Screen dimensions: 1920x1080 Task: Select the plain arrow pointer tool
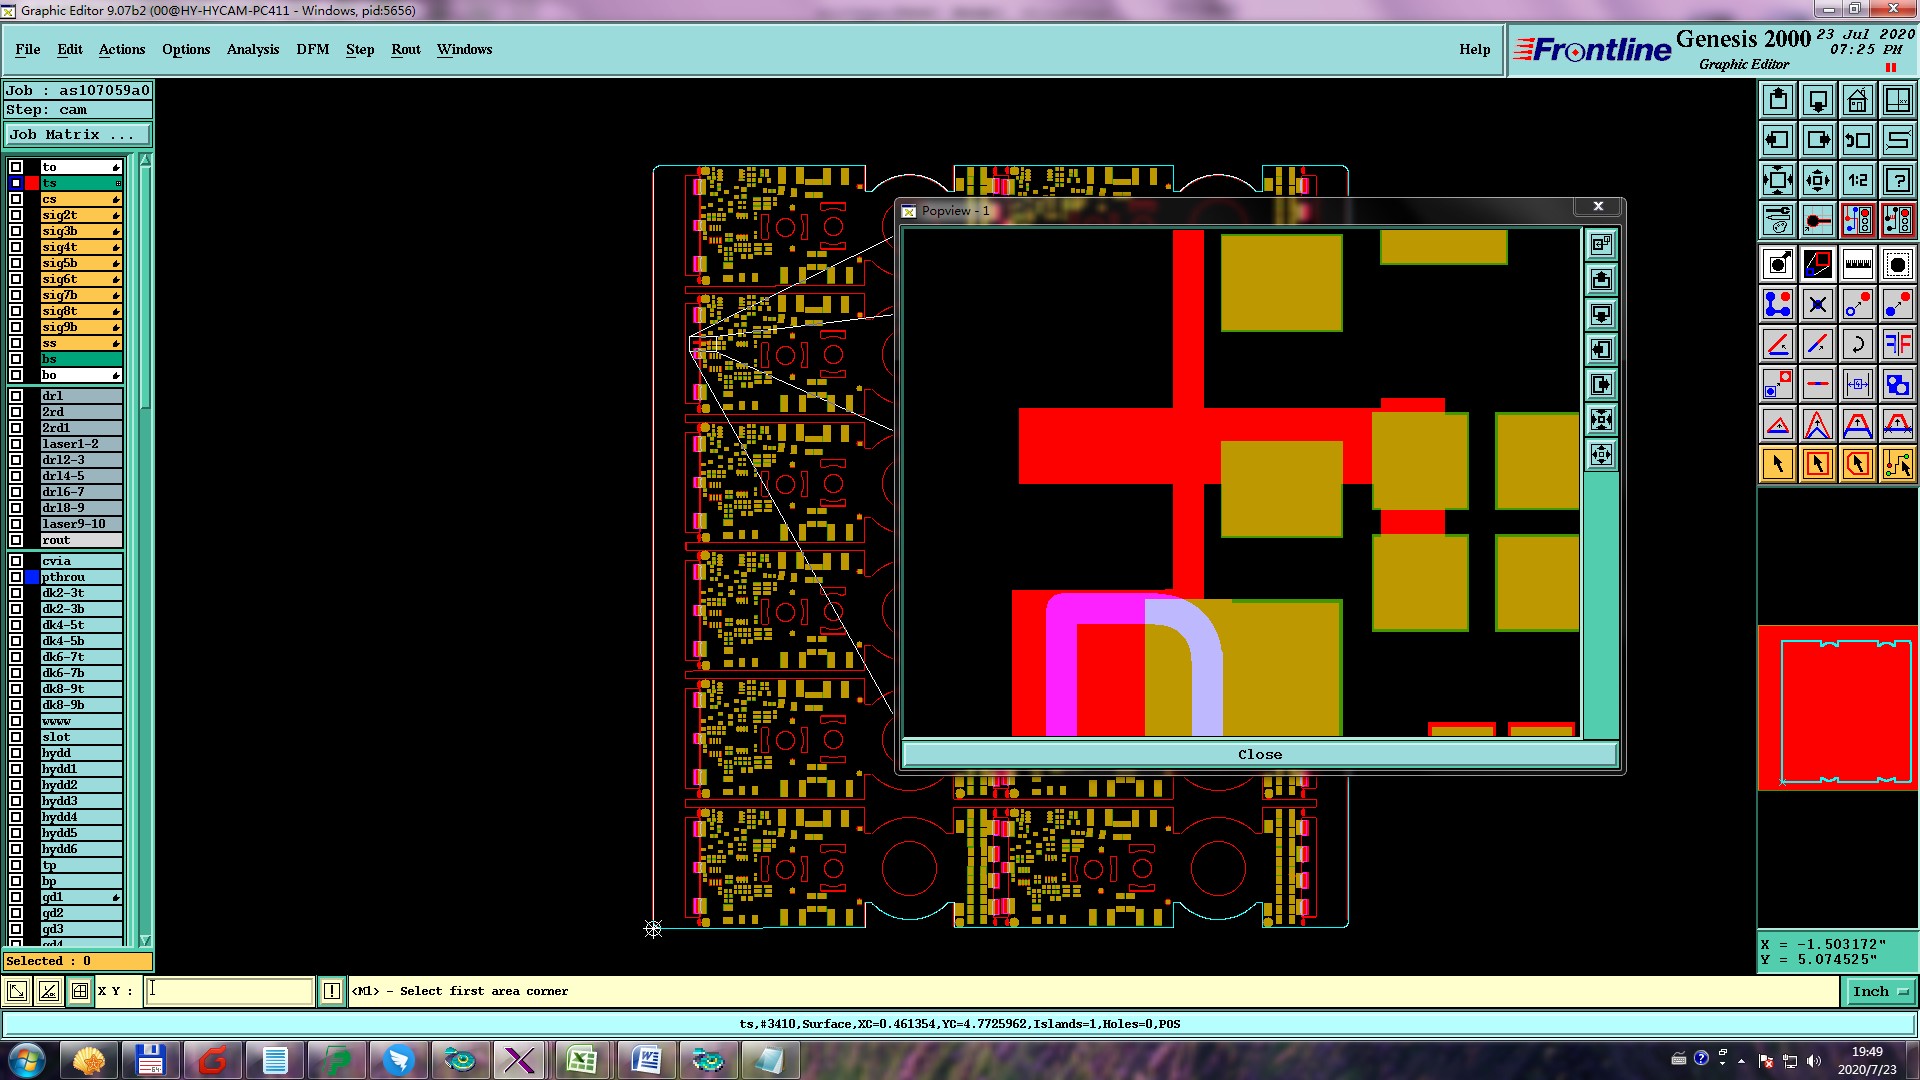[1778, 464]
